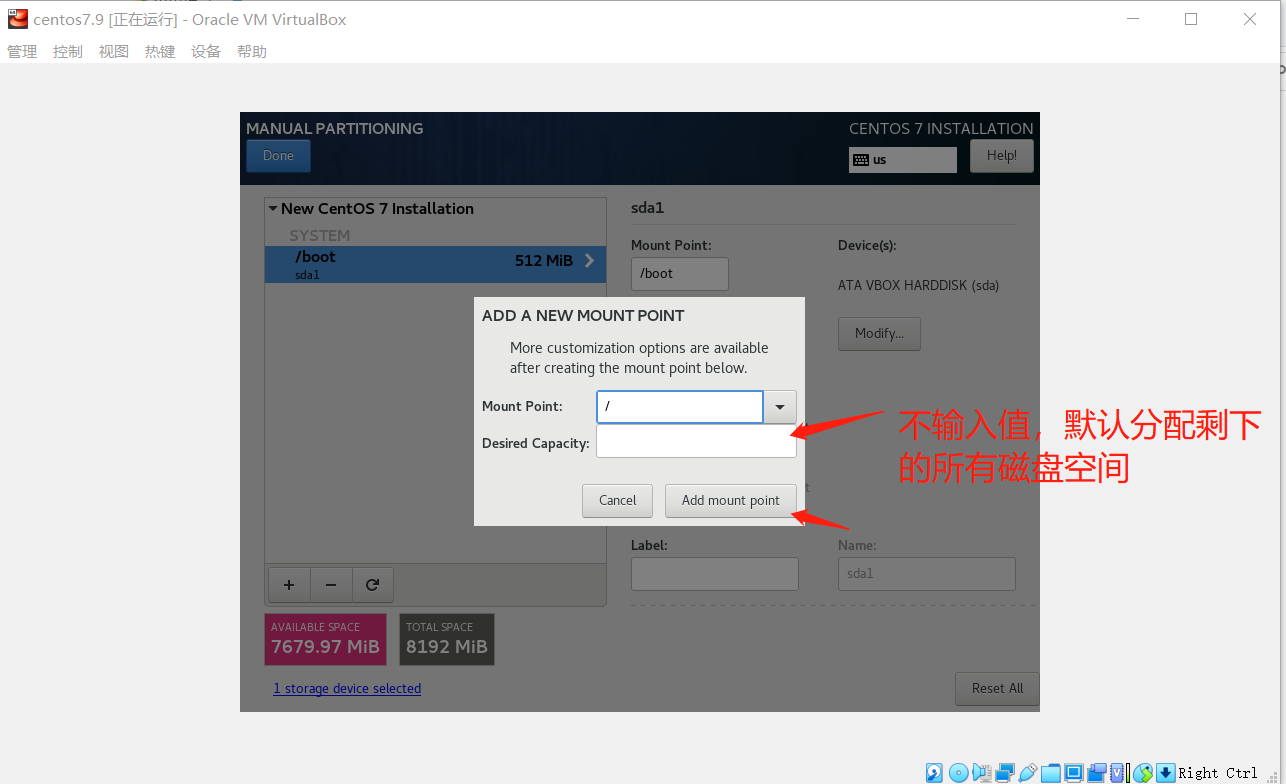Open the 帮助 menu
Viewport: 1286px width, 784px height.
pyautogui.click(x=252, y=52)
